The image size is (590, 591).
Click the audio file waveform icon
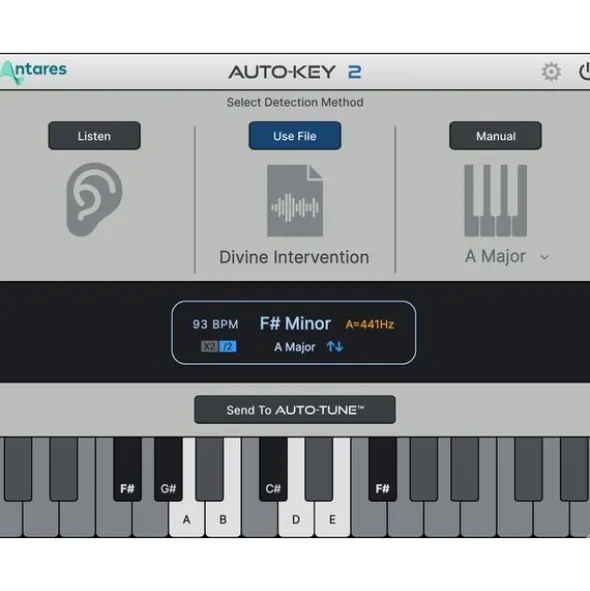point(295,201)
